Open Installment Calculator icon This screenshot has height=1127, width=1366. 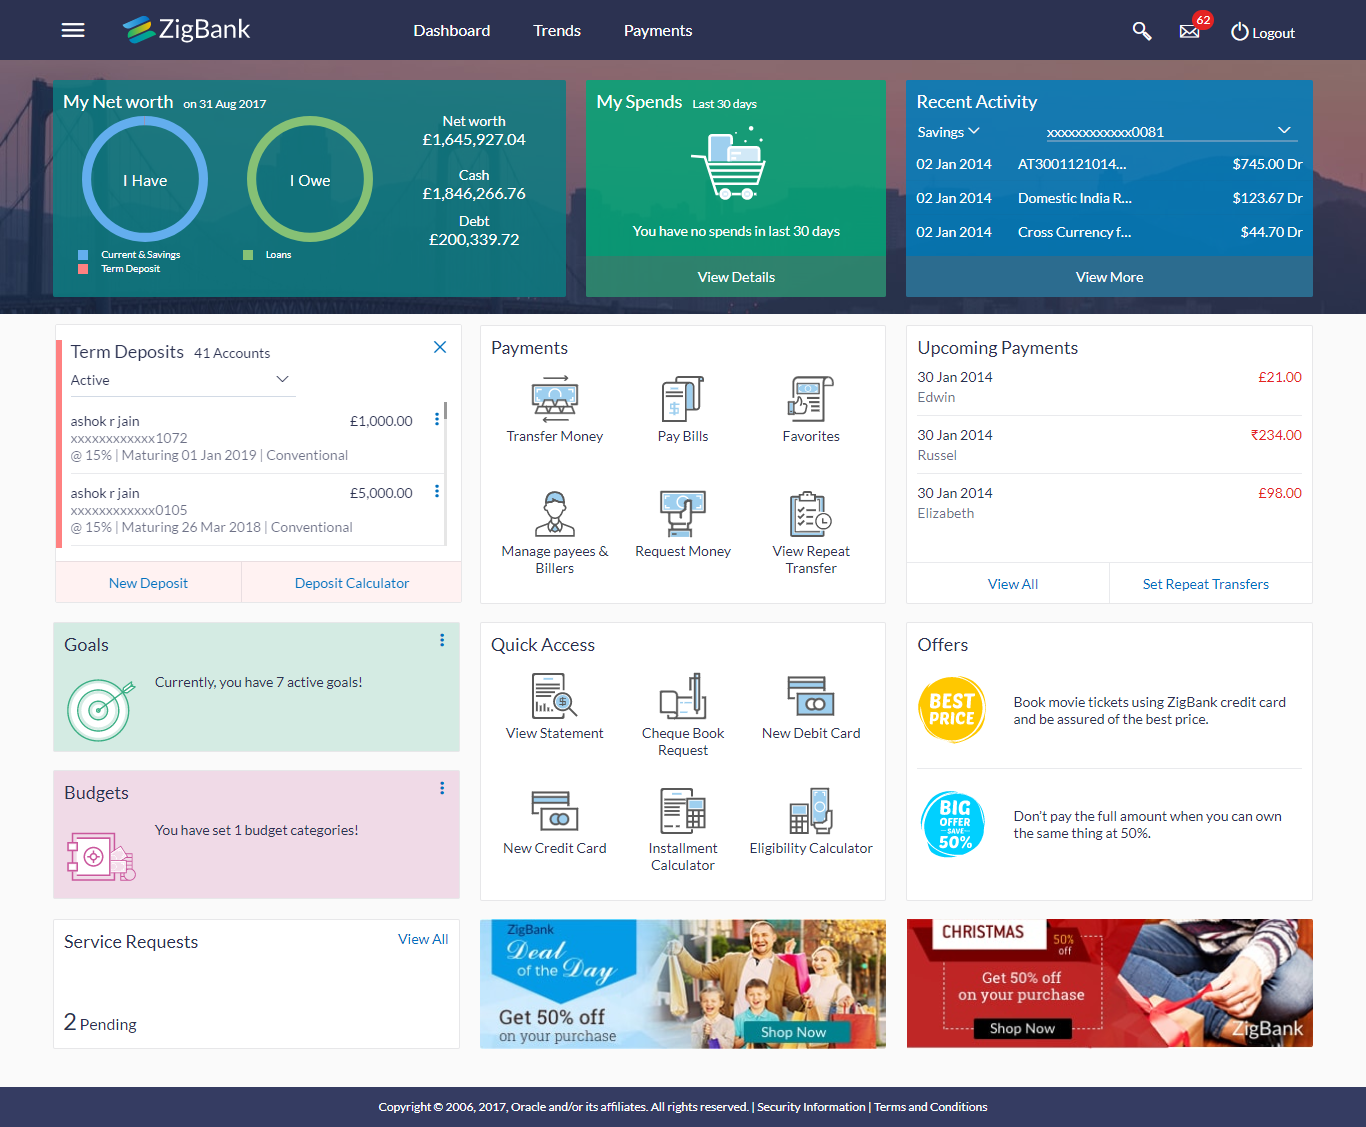683,811
